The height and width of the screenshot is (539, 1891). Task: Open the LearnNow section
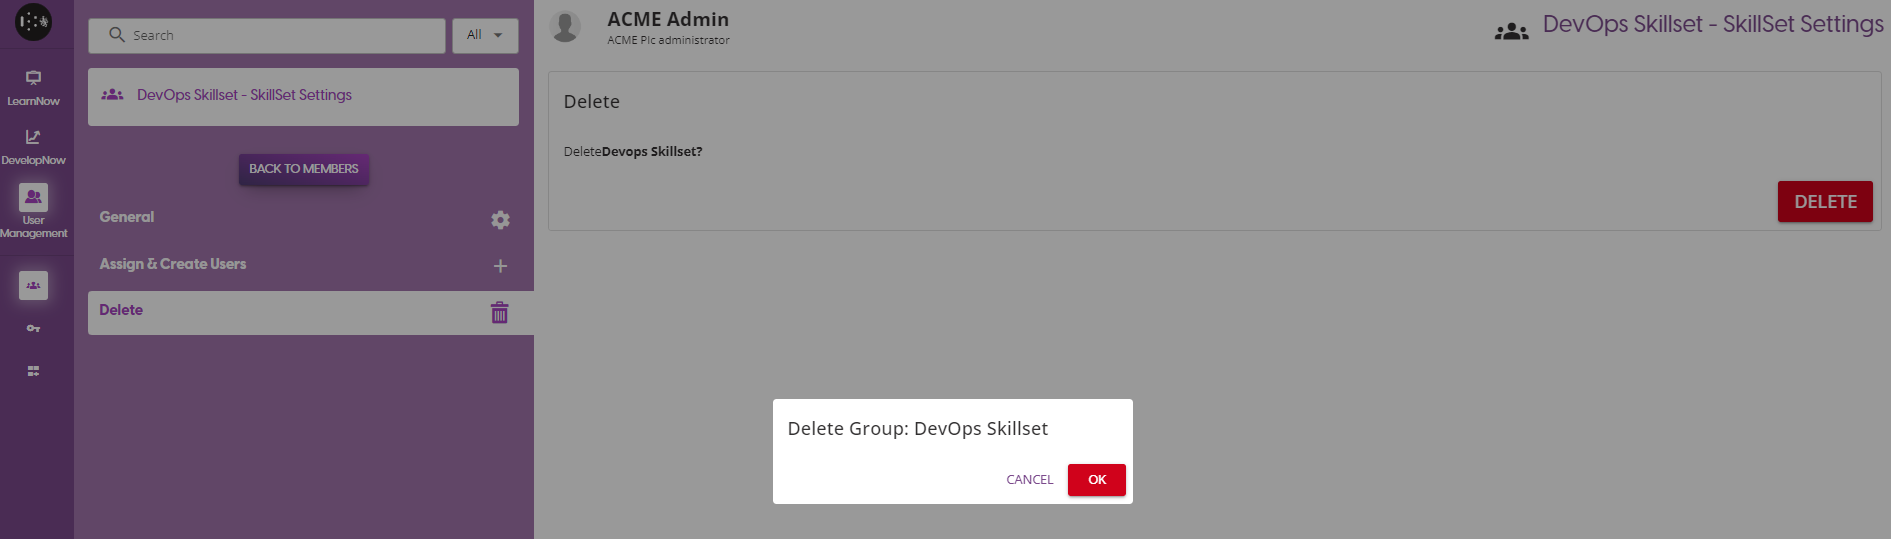tap(33, 87)
